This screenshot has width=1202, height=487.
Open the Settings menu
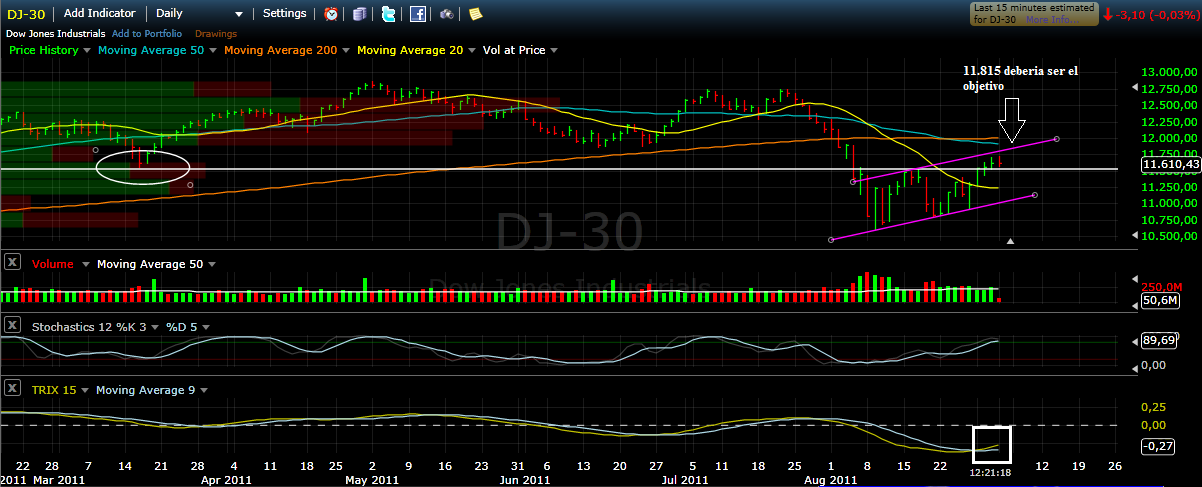pyautogui.click(x=285, y=14)
